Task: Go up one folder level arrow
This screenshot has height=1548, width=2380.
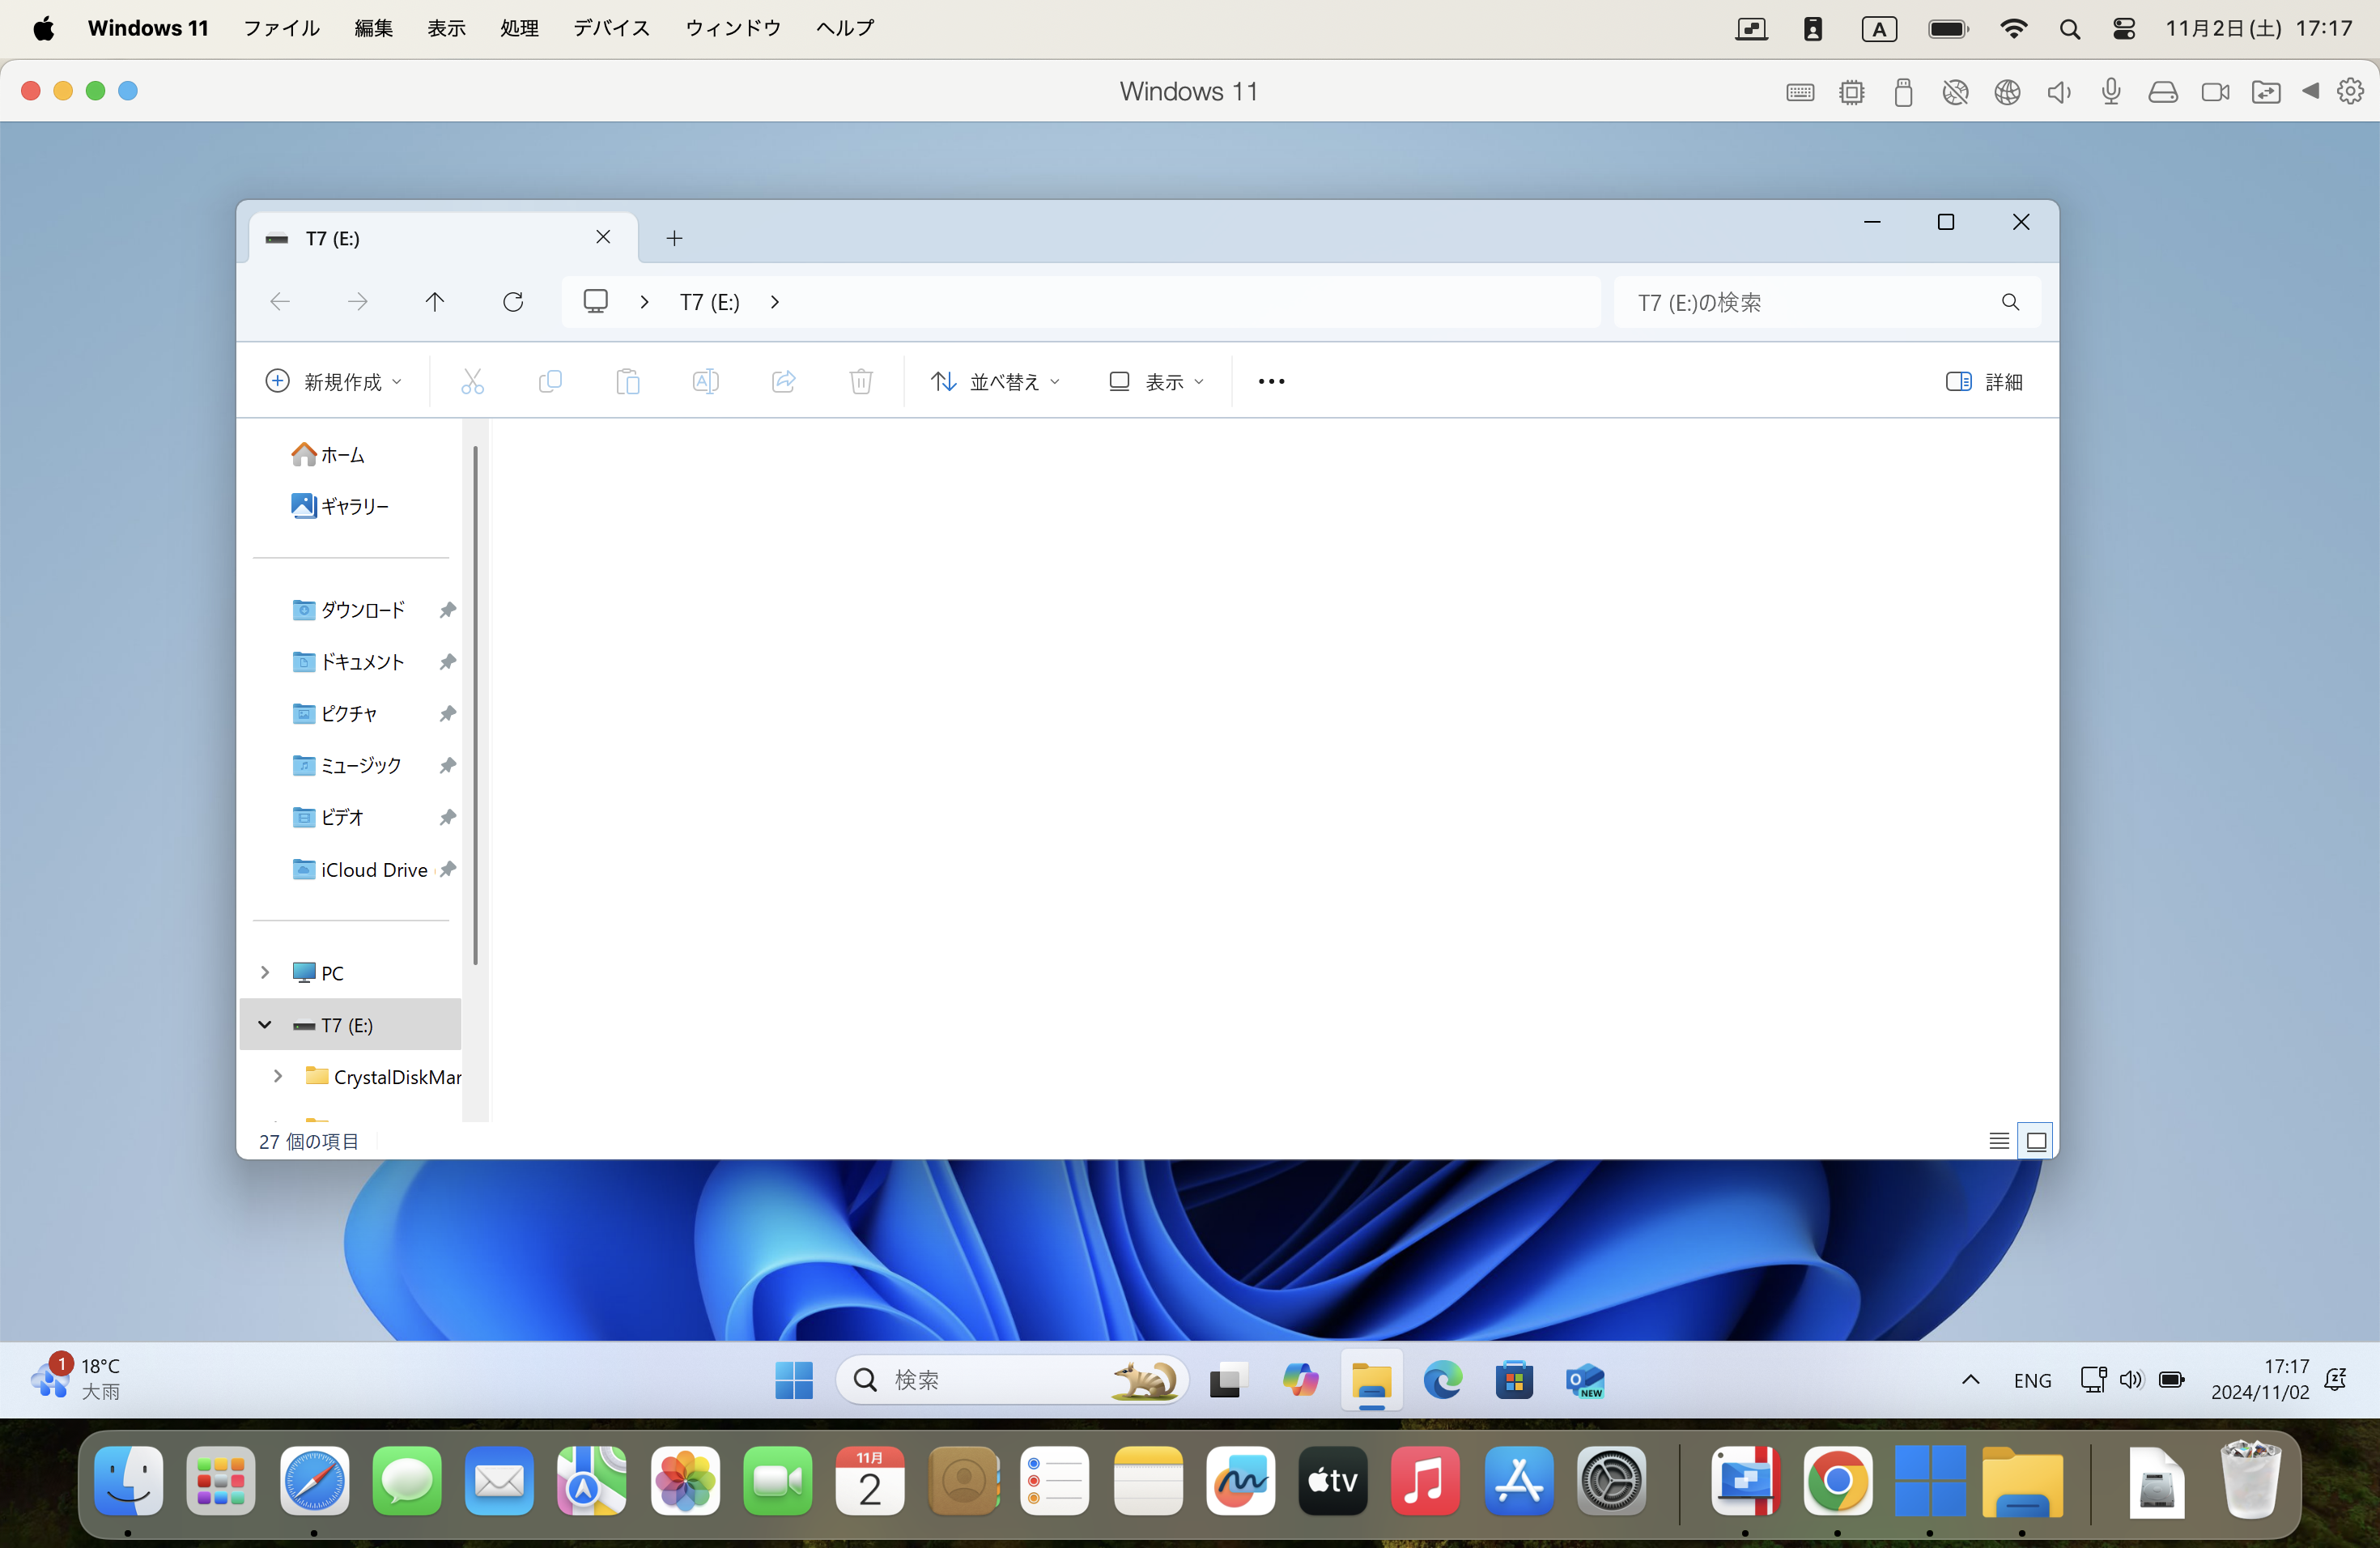Action: click(434, 302)
